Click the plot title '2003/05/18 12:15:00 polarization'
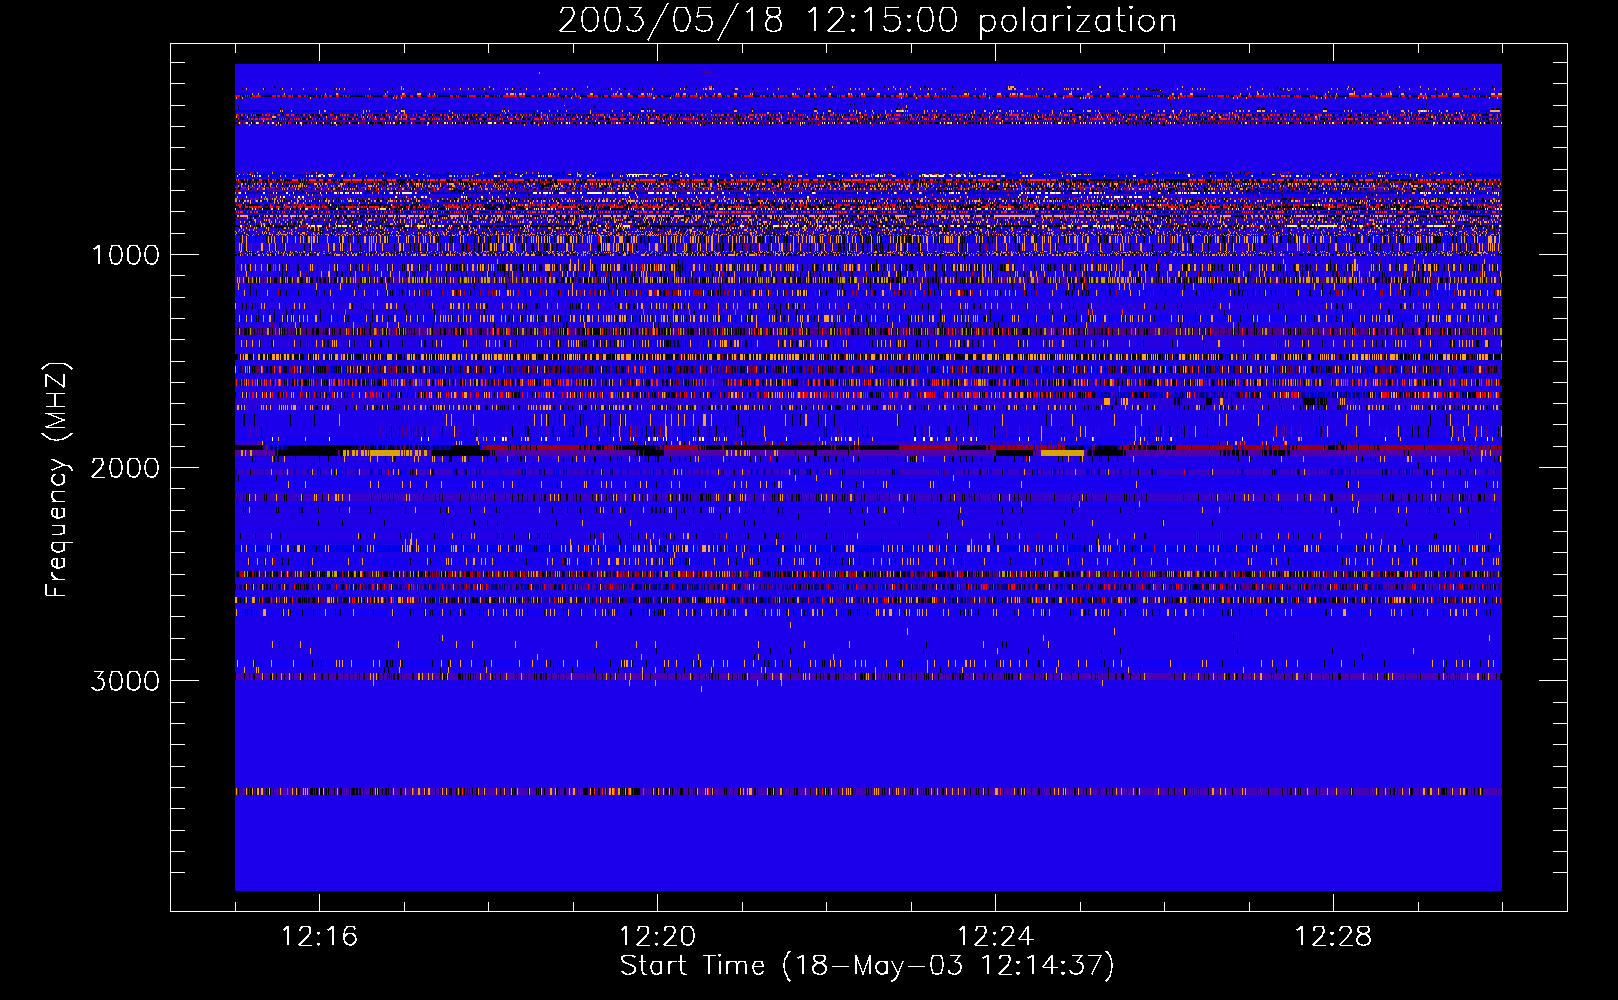Image resolution: width=1618 pixels, height=1000 pixels. 867,21
